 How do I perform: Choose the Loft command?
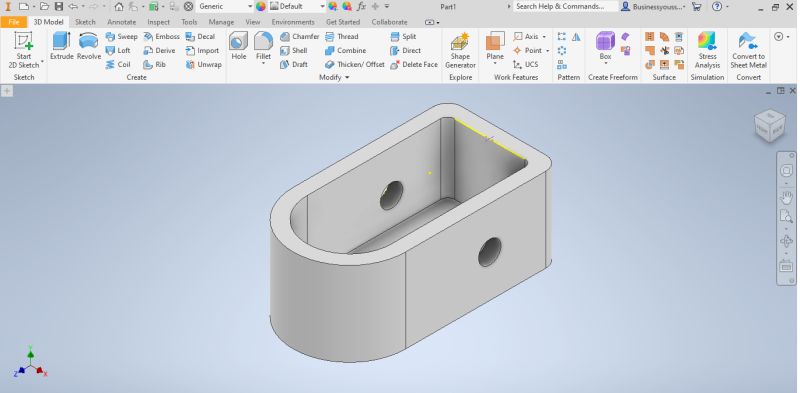(x=118, y=51)
